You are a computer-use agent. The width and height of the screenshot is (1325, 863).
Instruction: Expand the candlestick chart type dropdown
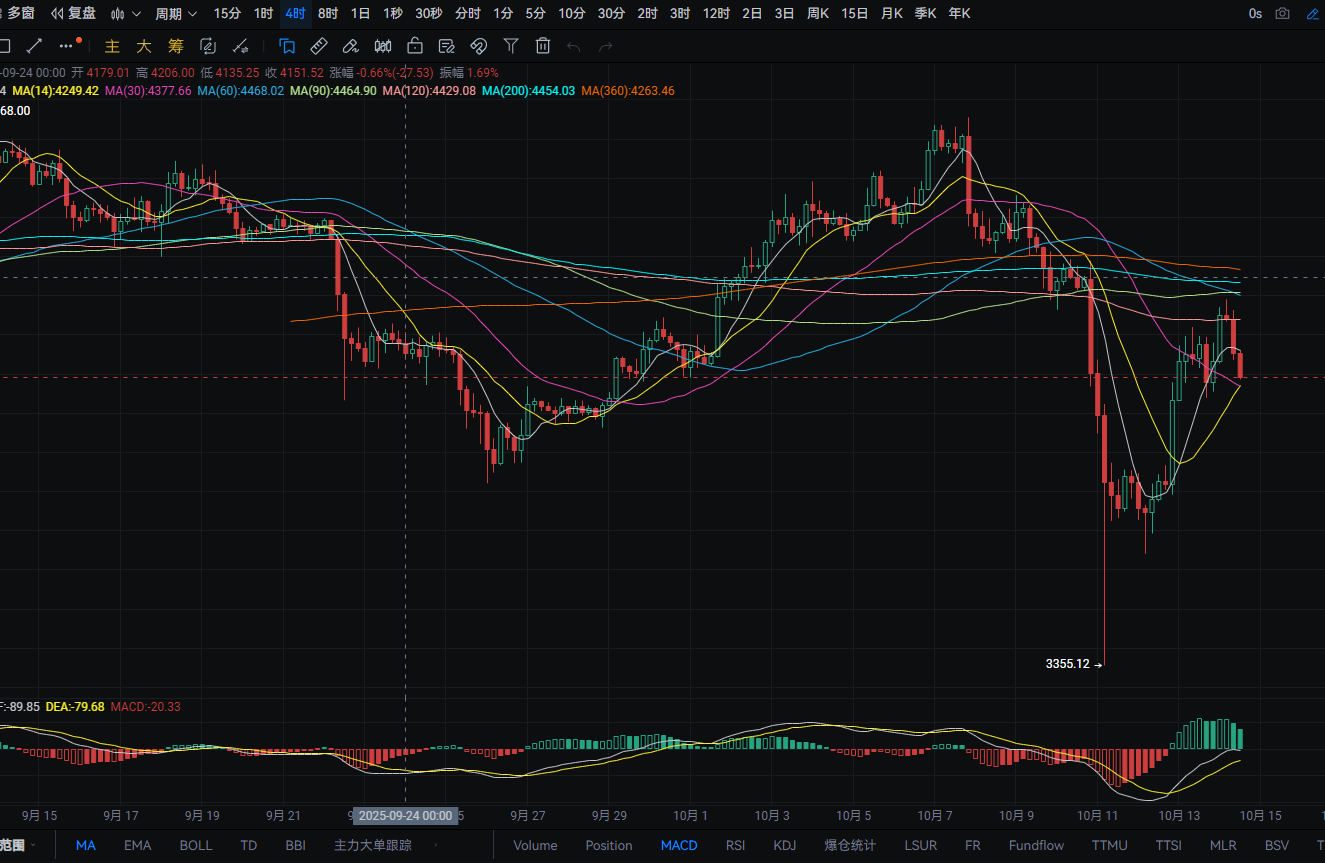(x=126, y=14)
